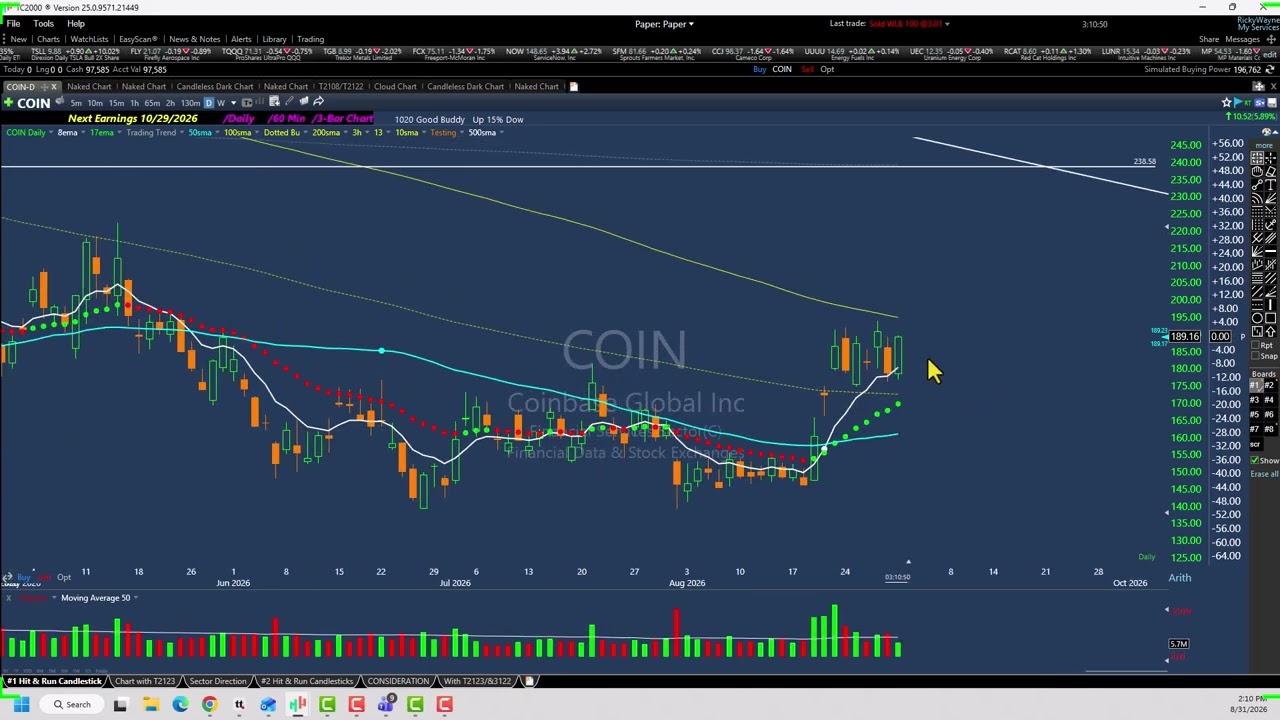The height and width of the screenshot is (720, 1280).
Task: Click the Sell button in the top order bar
Action: [808, 69]
